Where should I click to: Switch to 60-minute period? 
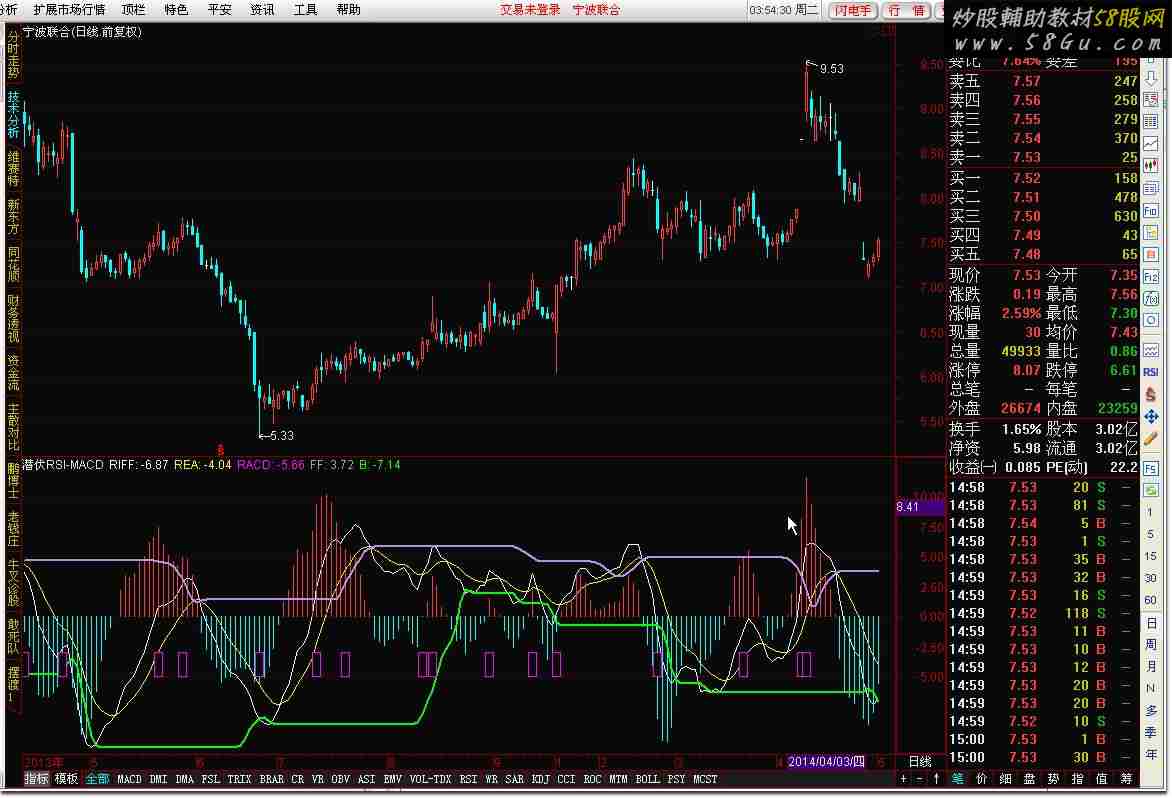click(x=1150, y=599)
